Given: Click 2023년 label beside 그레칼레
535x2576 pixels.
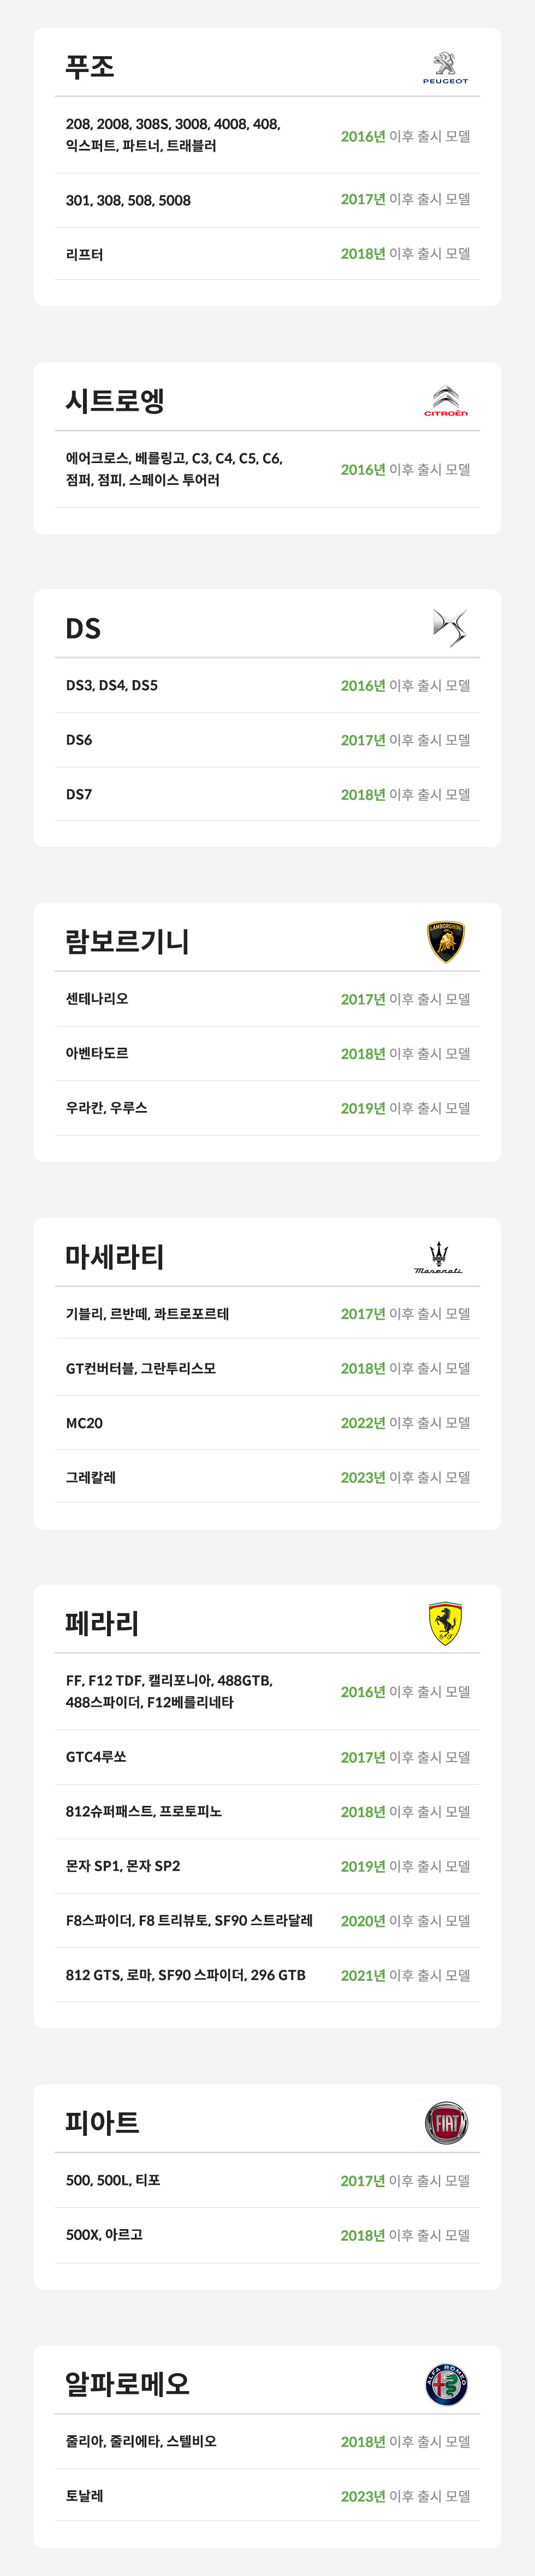Looking at the screenshot, I should point(362,1478).
